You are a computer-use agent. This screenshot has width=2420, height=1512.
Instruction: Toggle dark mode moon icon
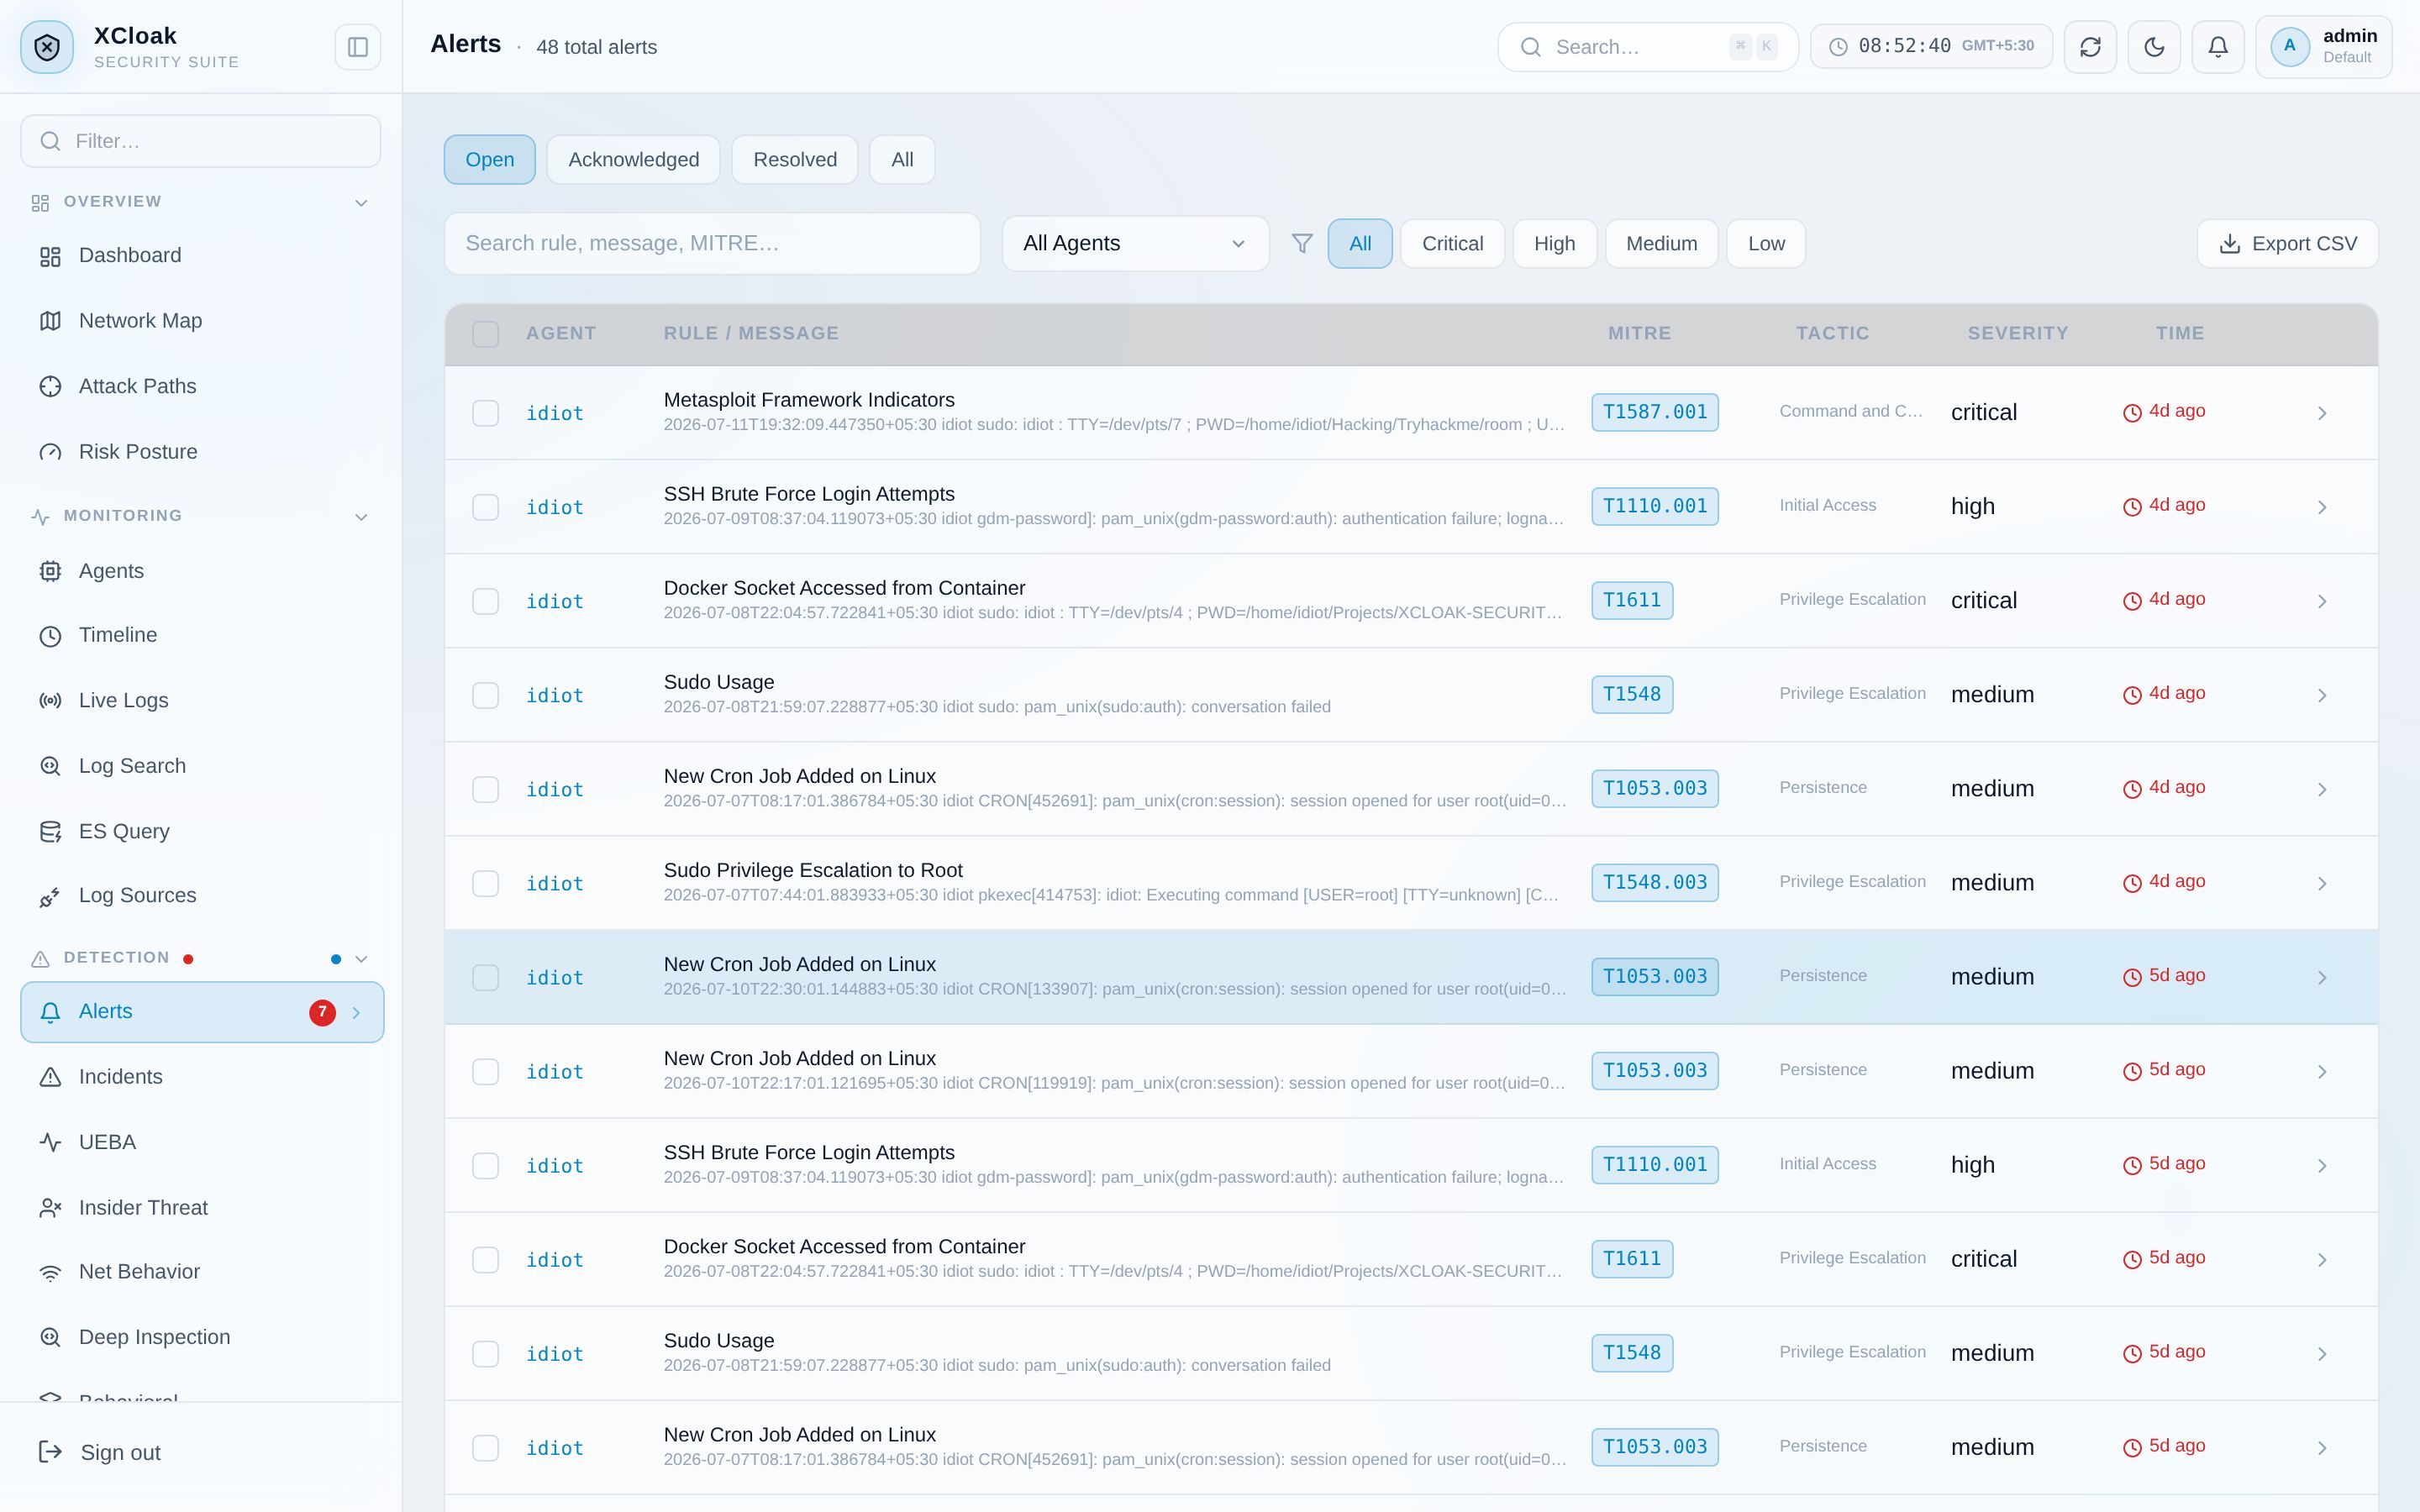tap(2154, 47)
